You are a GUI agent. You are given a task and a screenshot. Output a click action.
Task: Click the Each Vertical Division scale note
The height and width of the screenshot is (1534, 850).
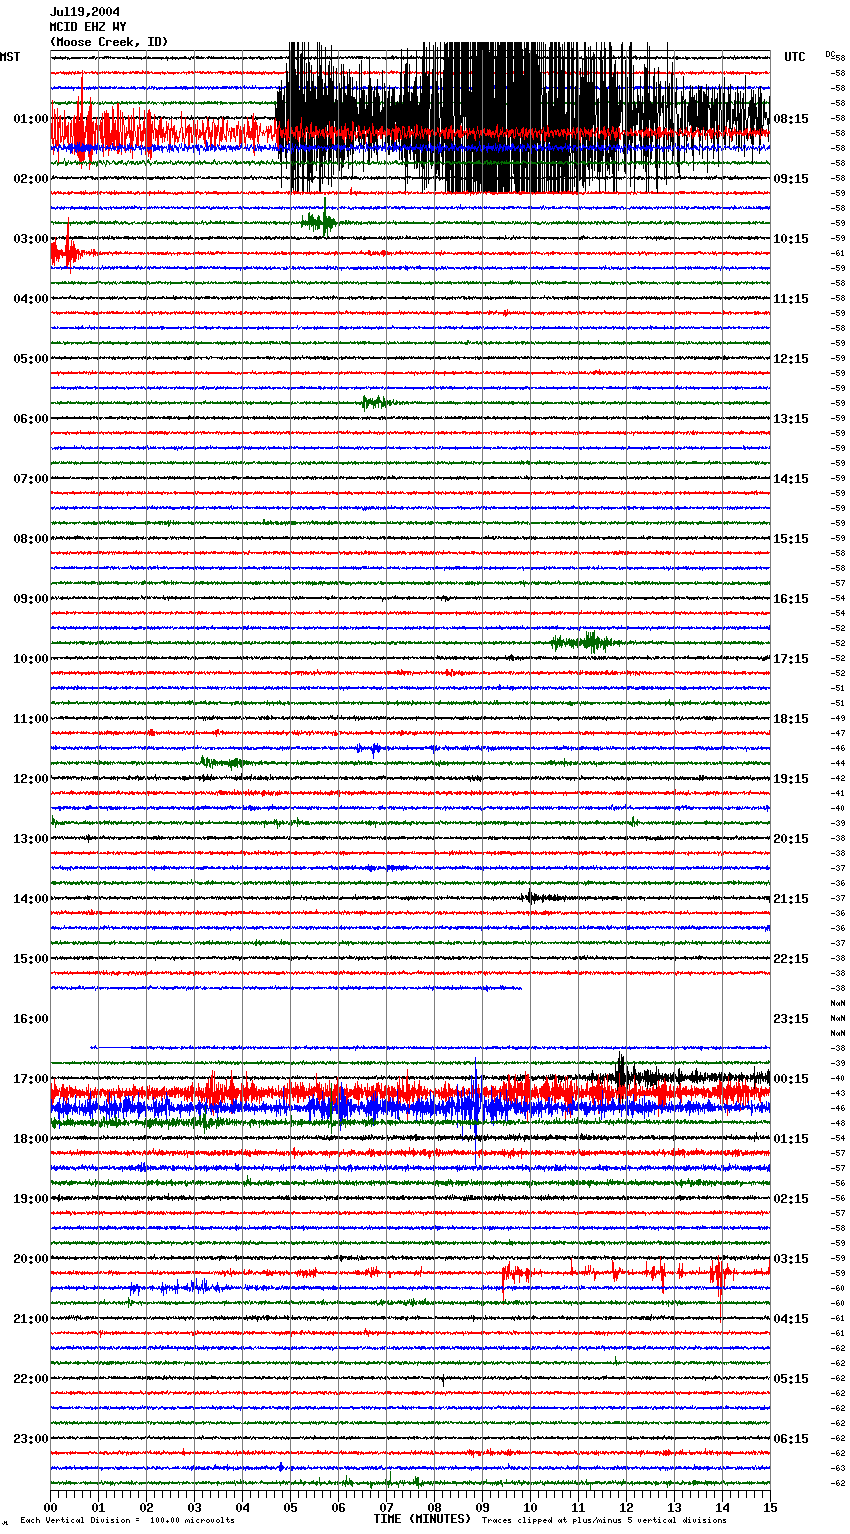(127, 1520)
